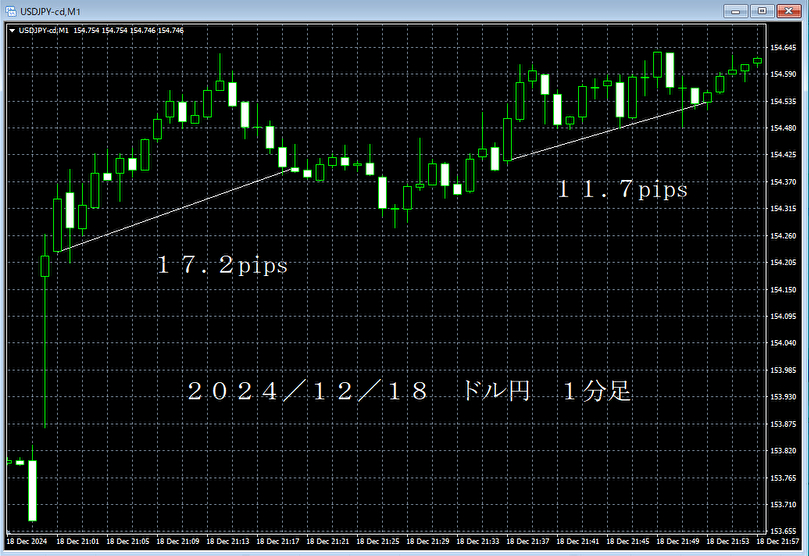Click the 154.315 price scale label

[x=783, y=208]
